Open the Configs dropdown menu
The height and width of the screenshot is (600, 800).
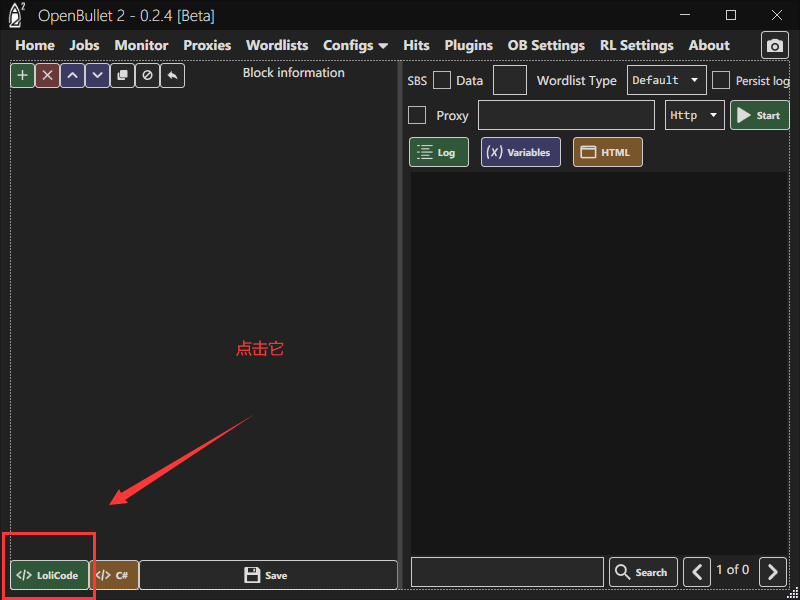(355, 45)
